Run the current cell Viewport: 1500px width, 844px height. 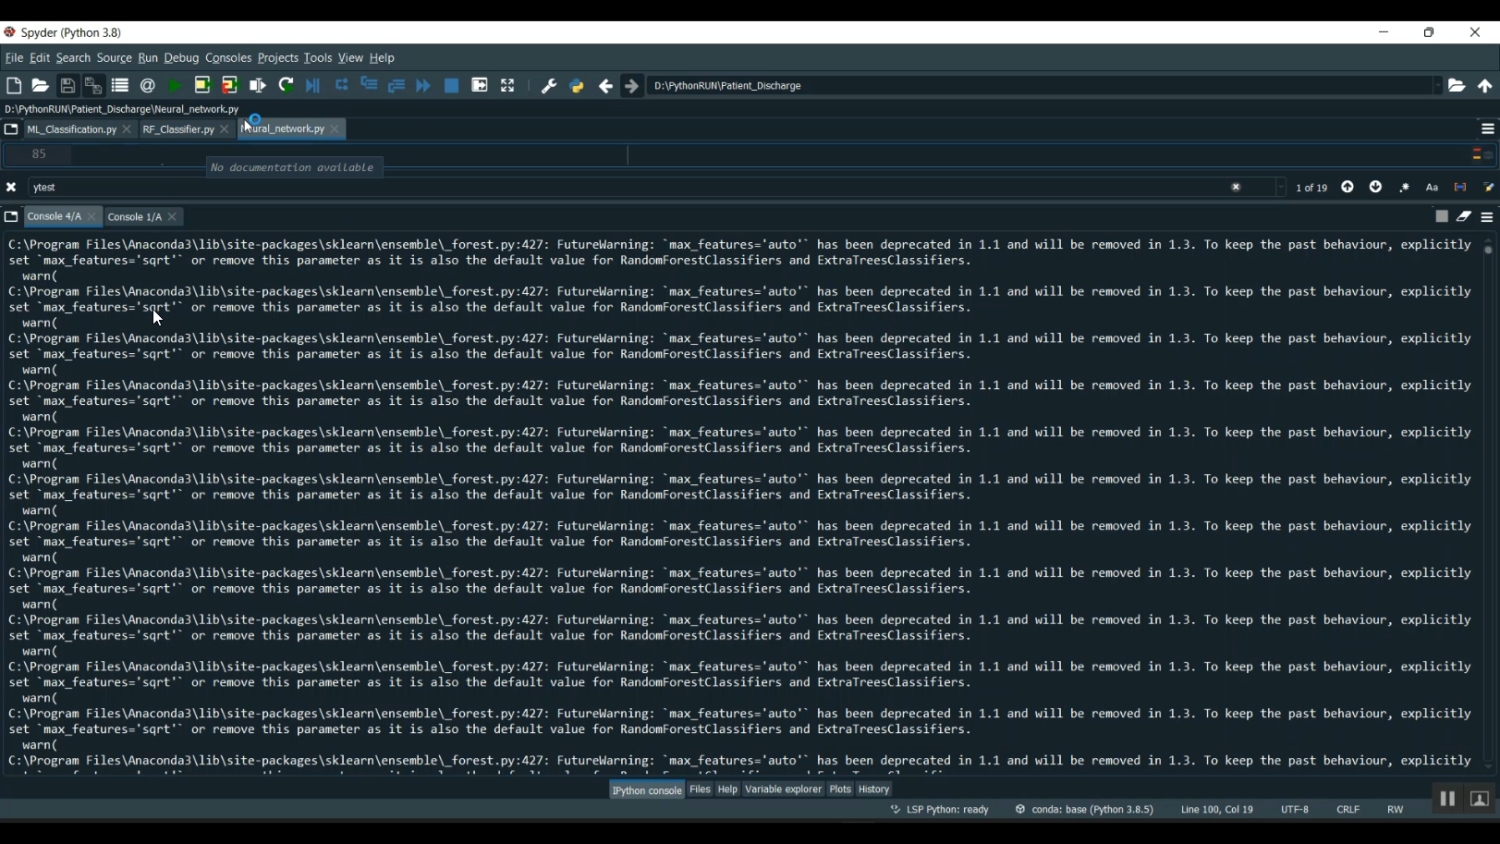(x=202, y=86)
